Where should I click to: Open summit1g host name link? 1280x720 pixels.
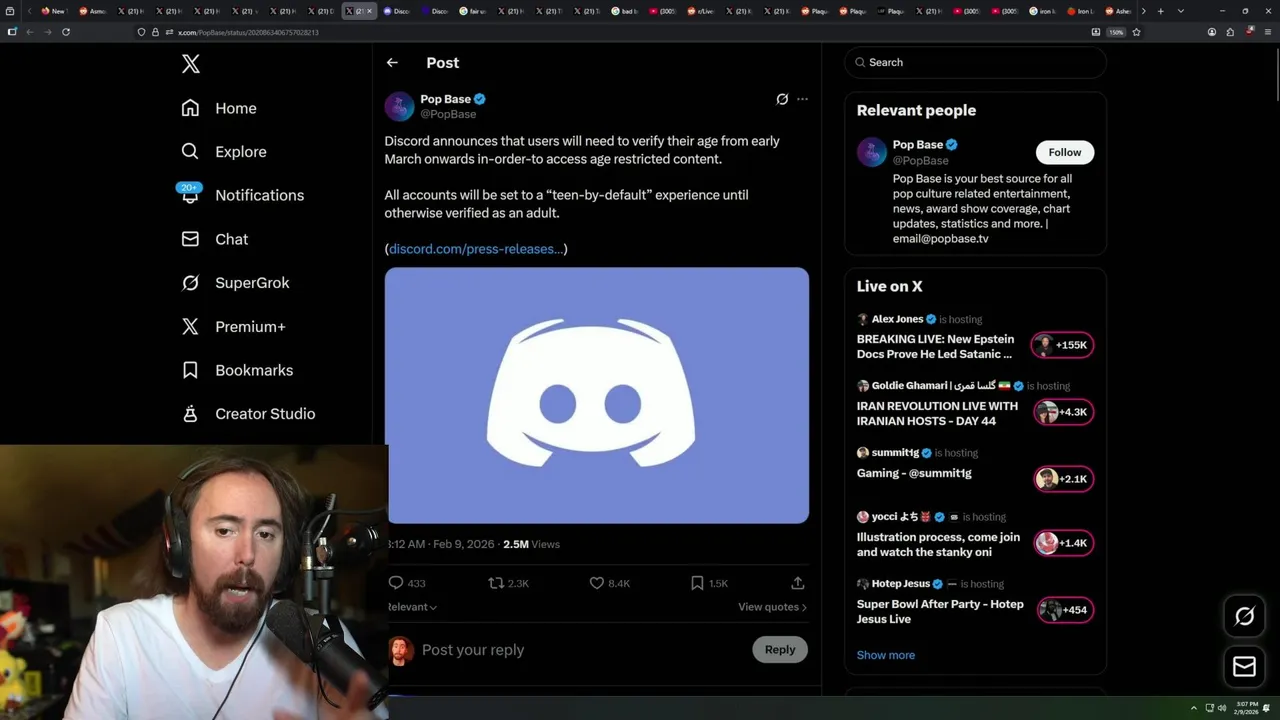[895, 453]
